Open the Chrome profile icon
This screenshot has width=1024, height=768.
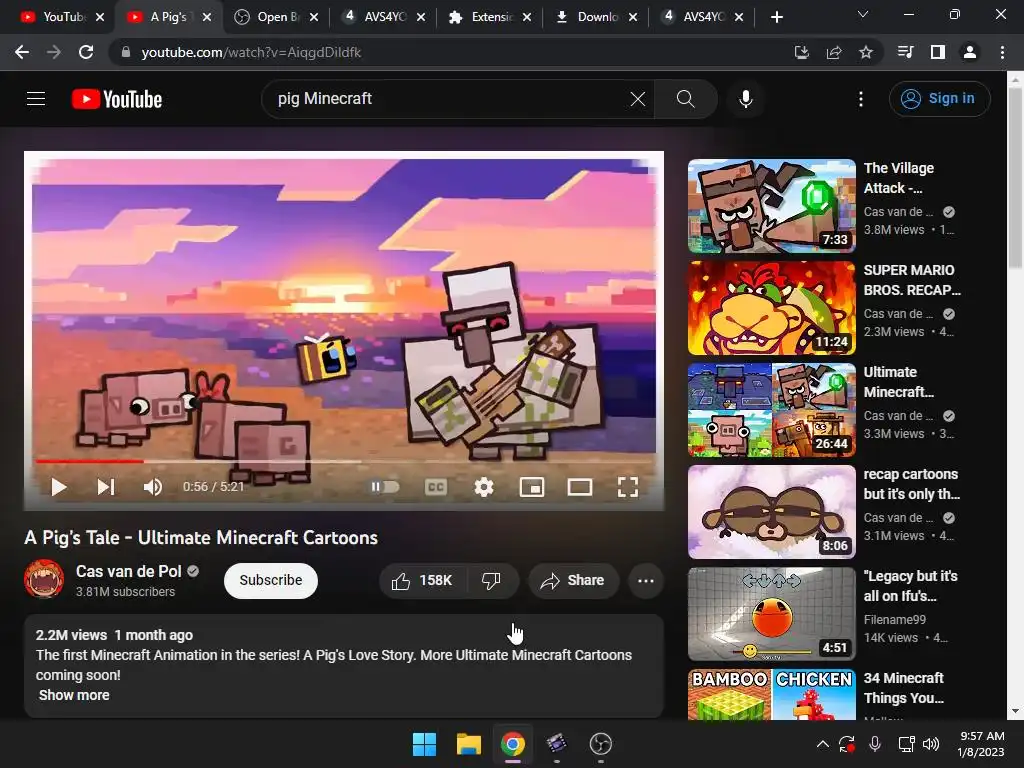pyautogui.click(x=970, y=52)
